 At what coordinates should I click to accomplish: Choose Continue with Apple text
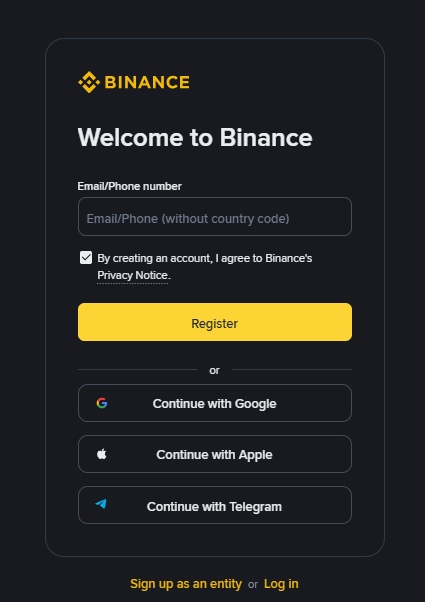click(214, 455)
